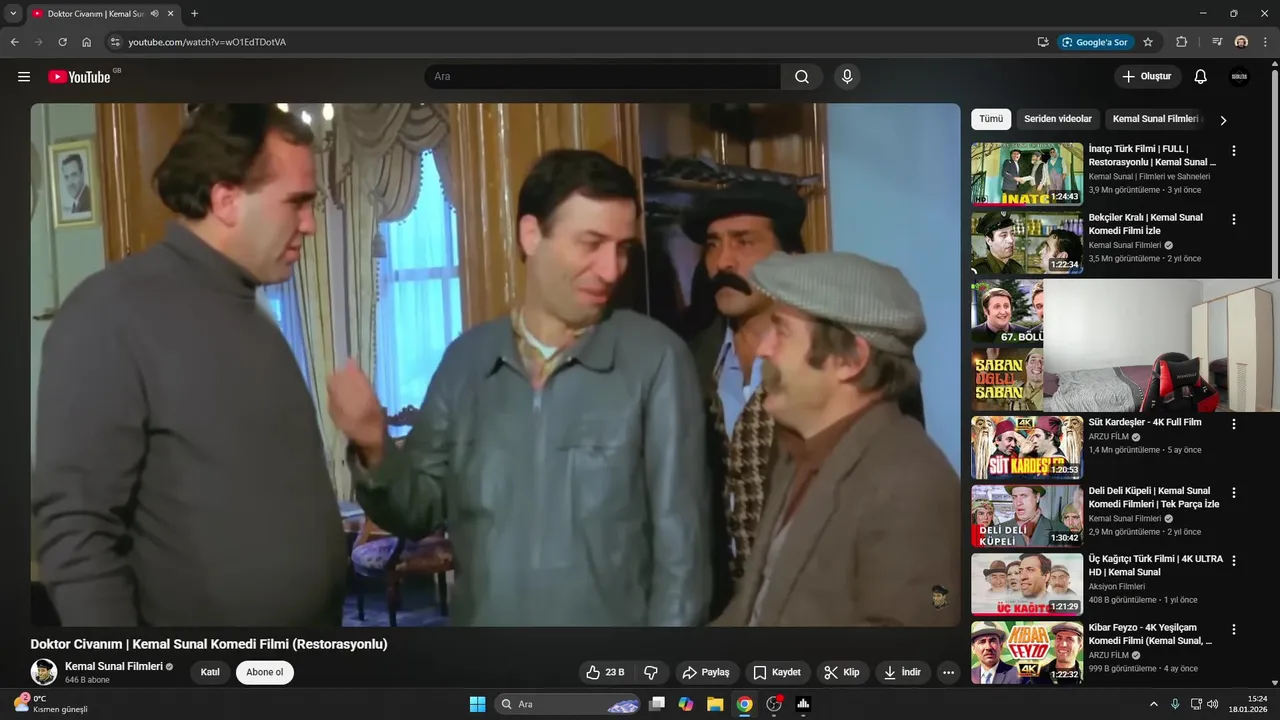
Task: Open Bekçiler Kralı video thumbnail
Action: (x=1027, y=242)
